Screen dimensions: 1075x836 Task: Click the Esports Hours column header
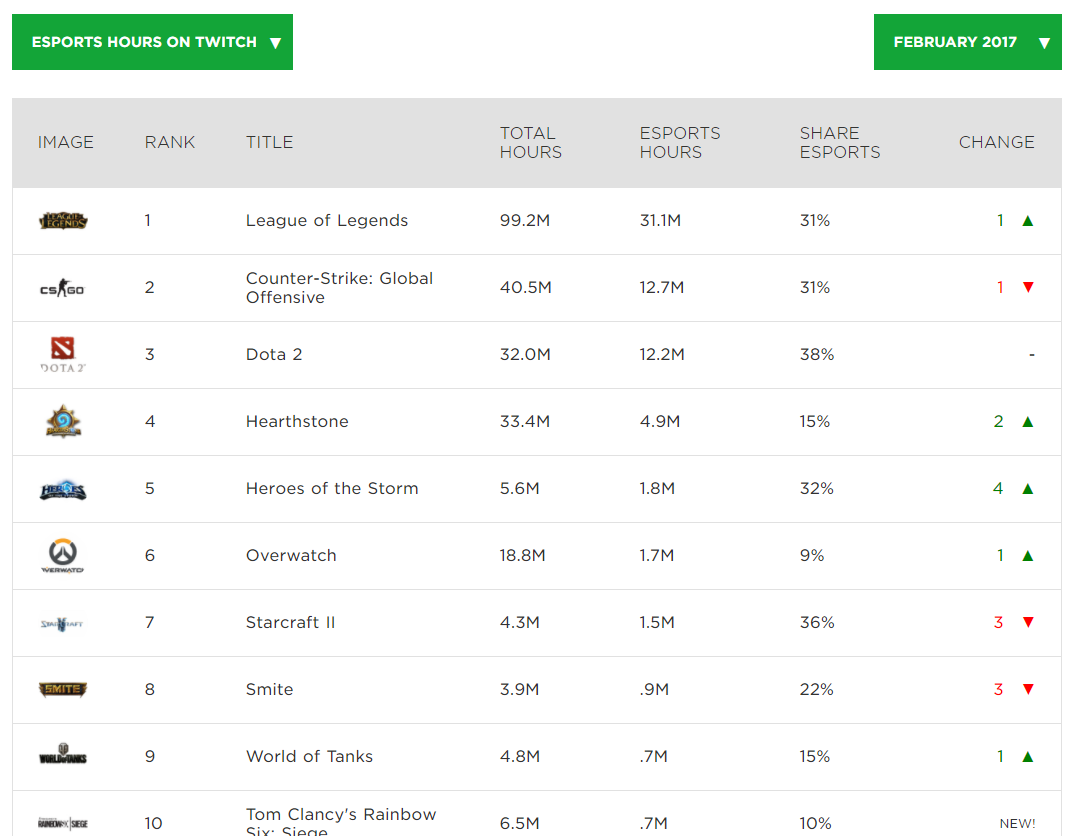[680, 142]
